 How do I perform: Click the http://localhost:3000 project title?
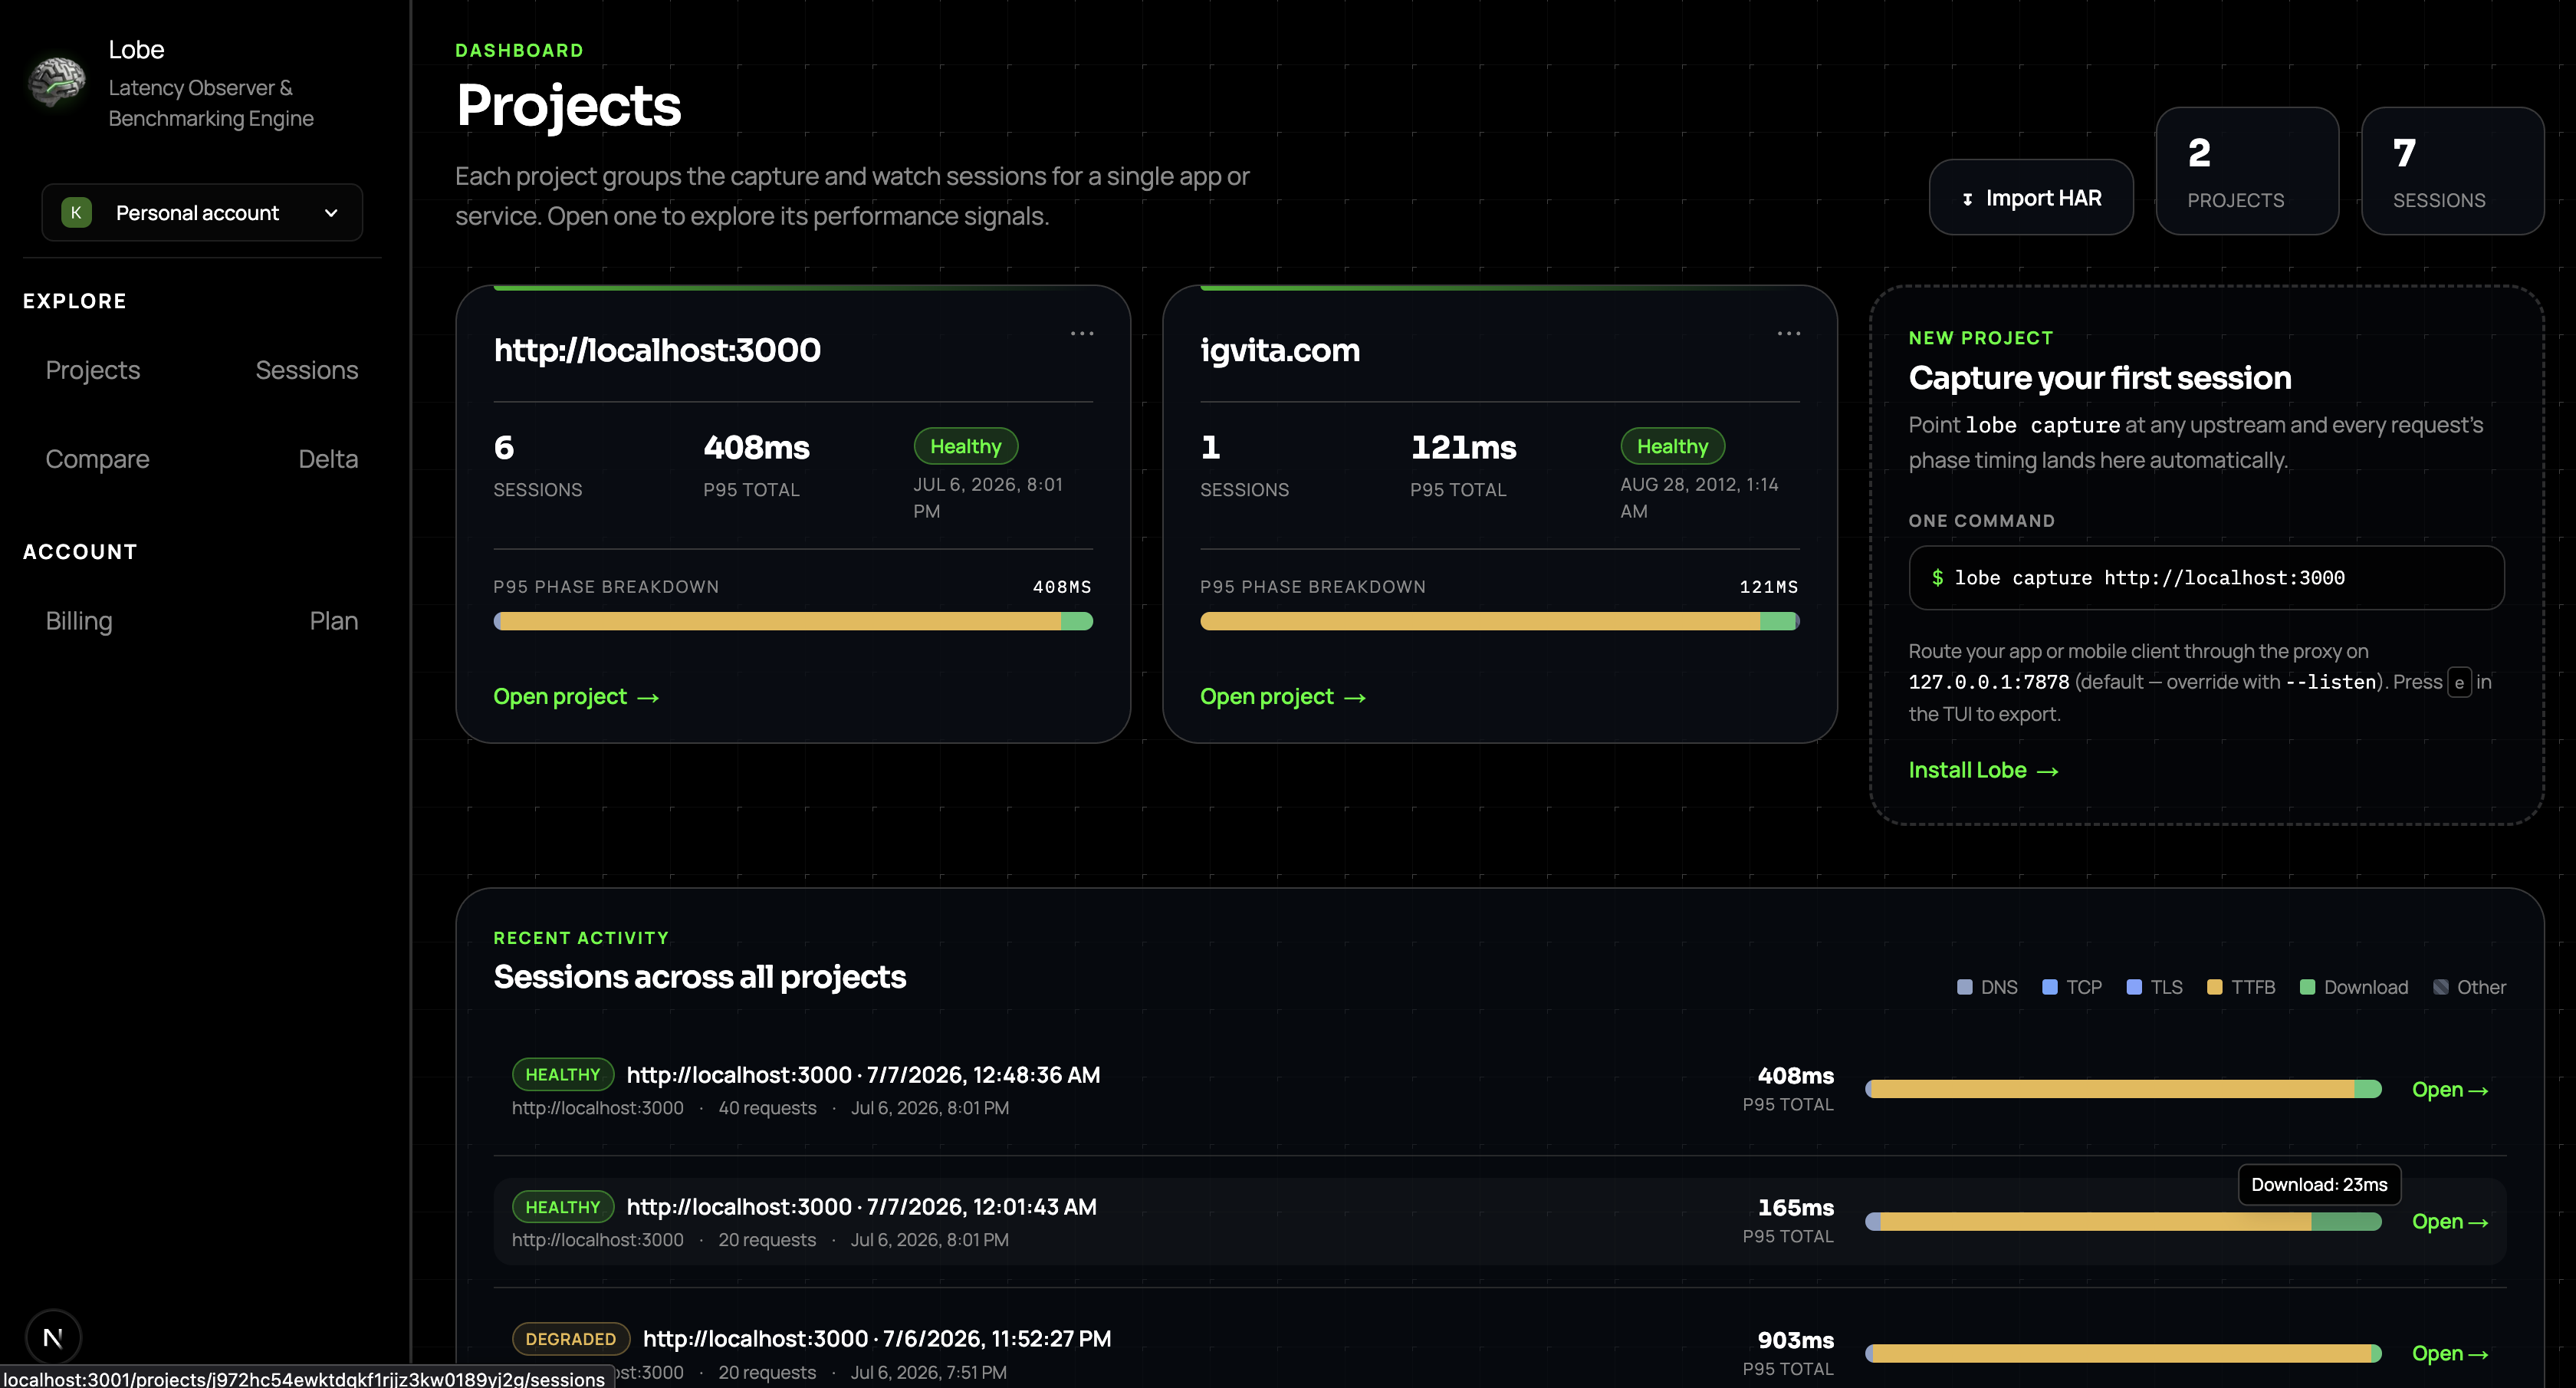coord(657,350)
